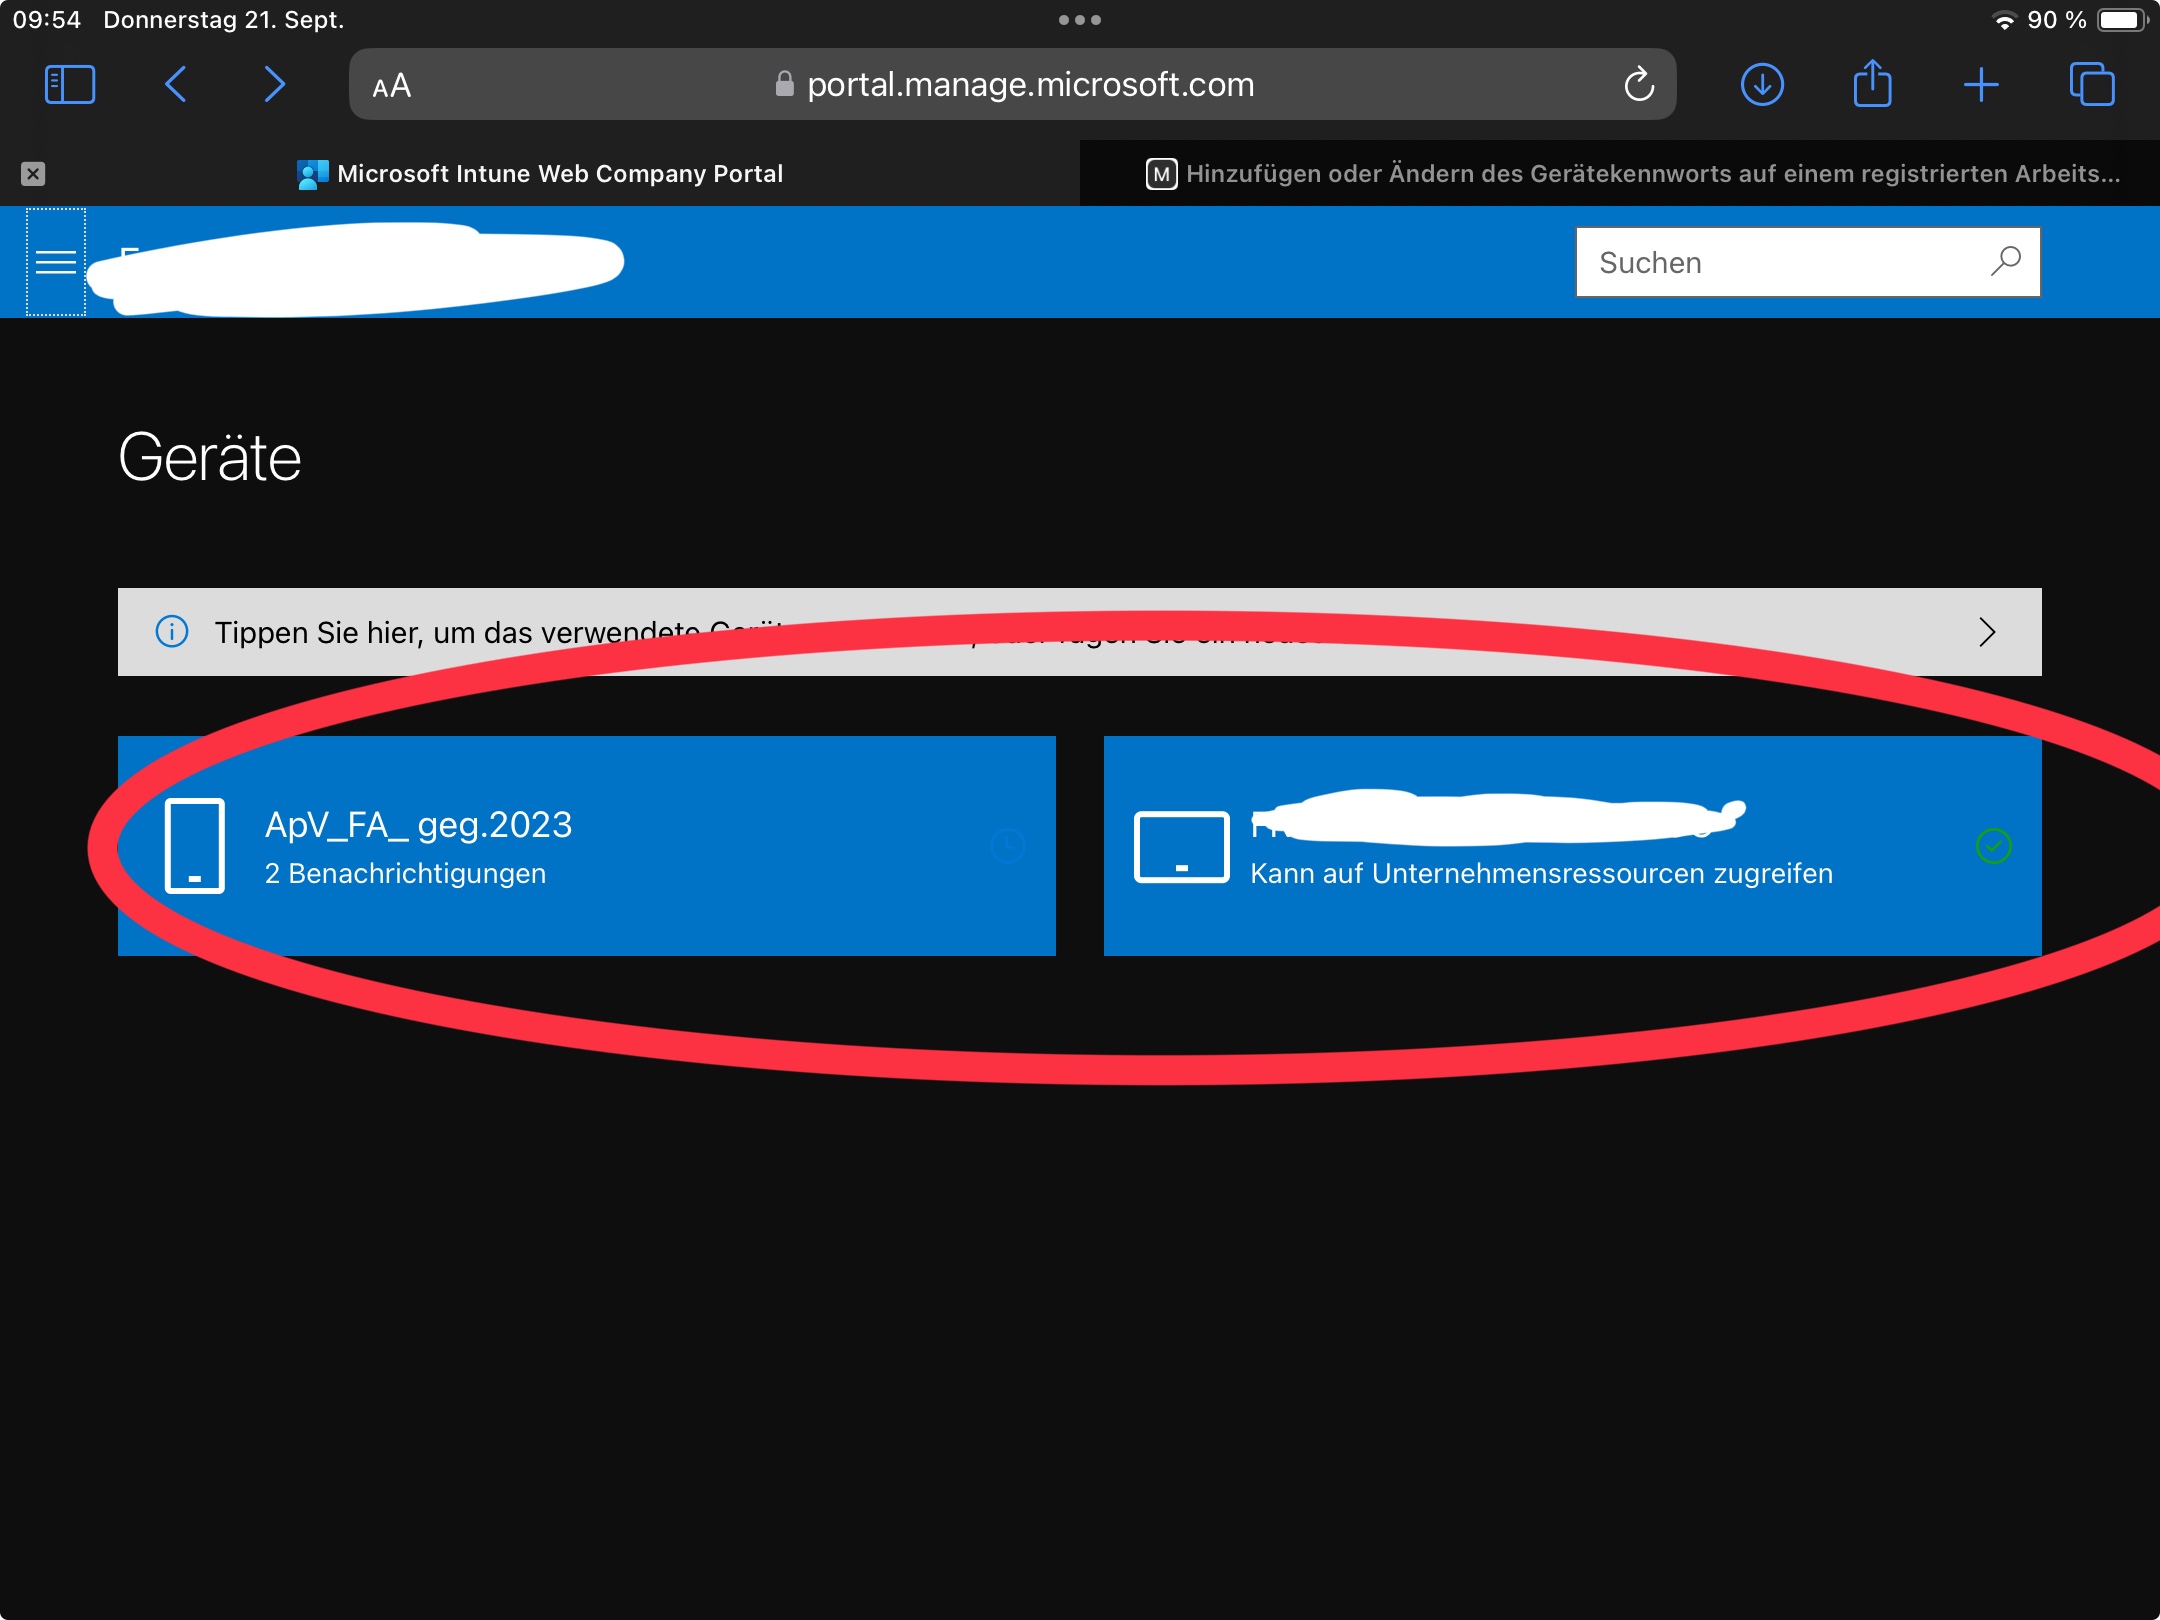The image size is (2160, 1620).
Task: Tap the Safari sidebar toggle icon
Action: pyautogui.click(x=70, y=85)
